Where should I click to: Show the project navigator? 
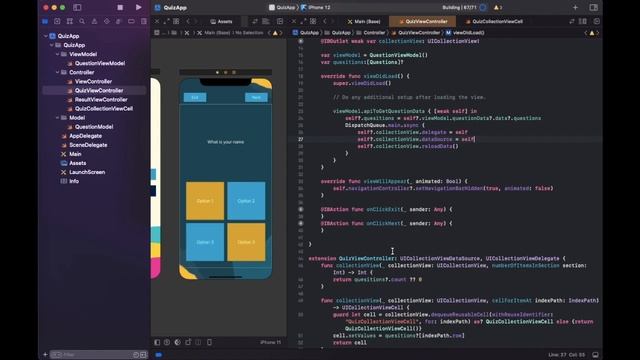pyautogui.click(x=45, y=21)
